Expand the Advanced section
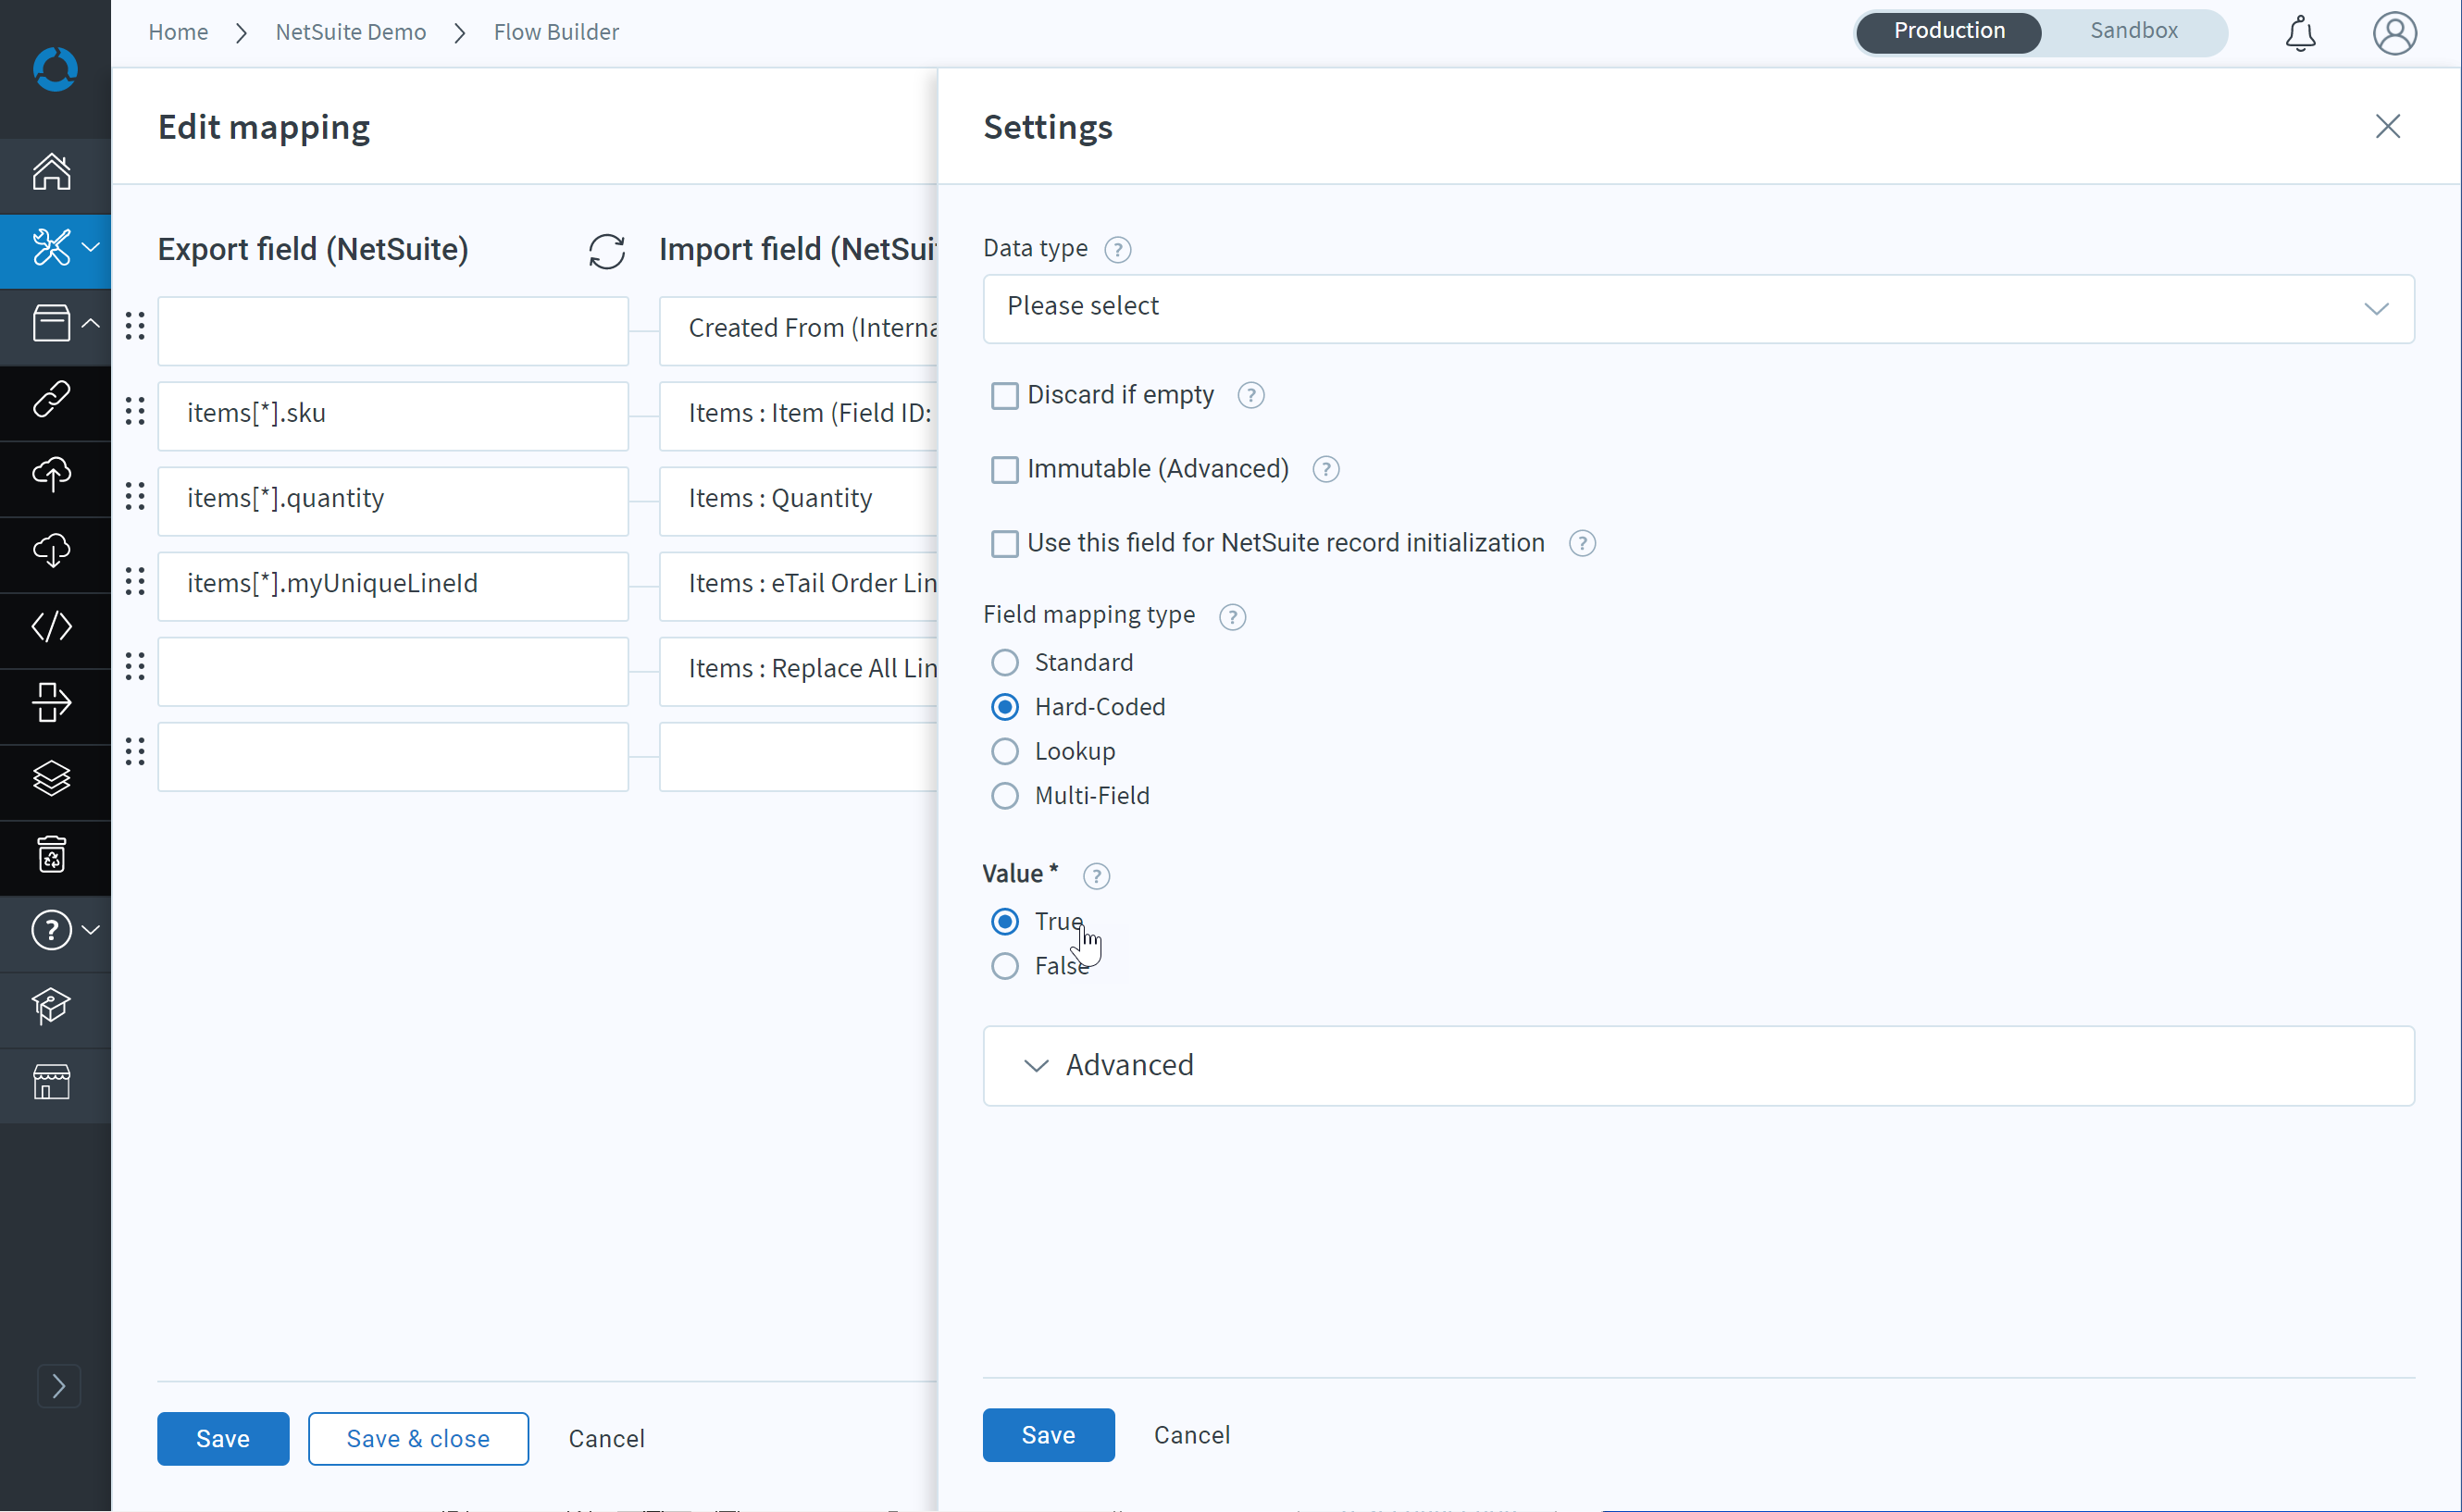 pos(1698,1065)
